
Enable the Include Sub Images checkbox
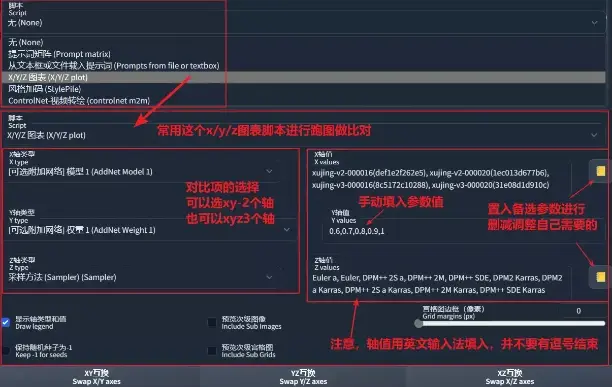click(x=212, y=322)
